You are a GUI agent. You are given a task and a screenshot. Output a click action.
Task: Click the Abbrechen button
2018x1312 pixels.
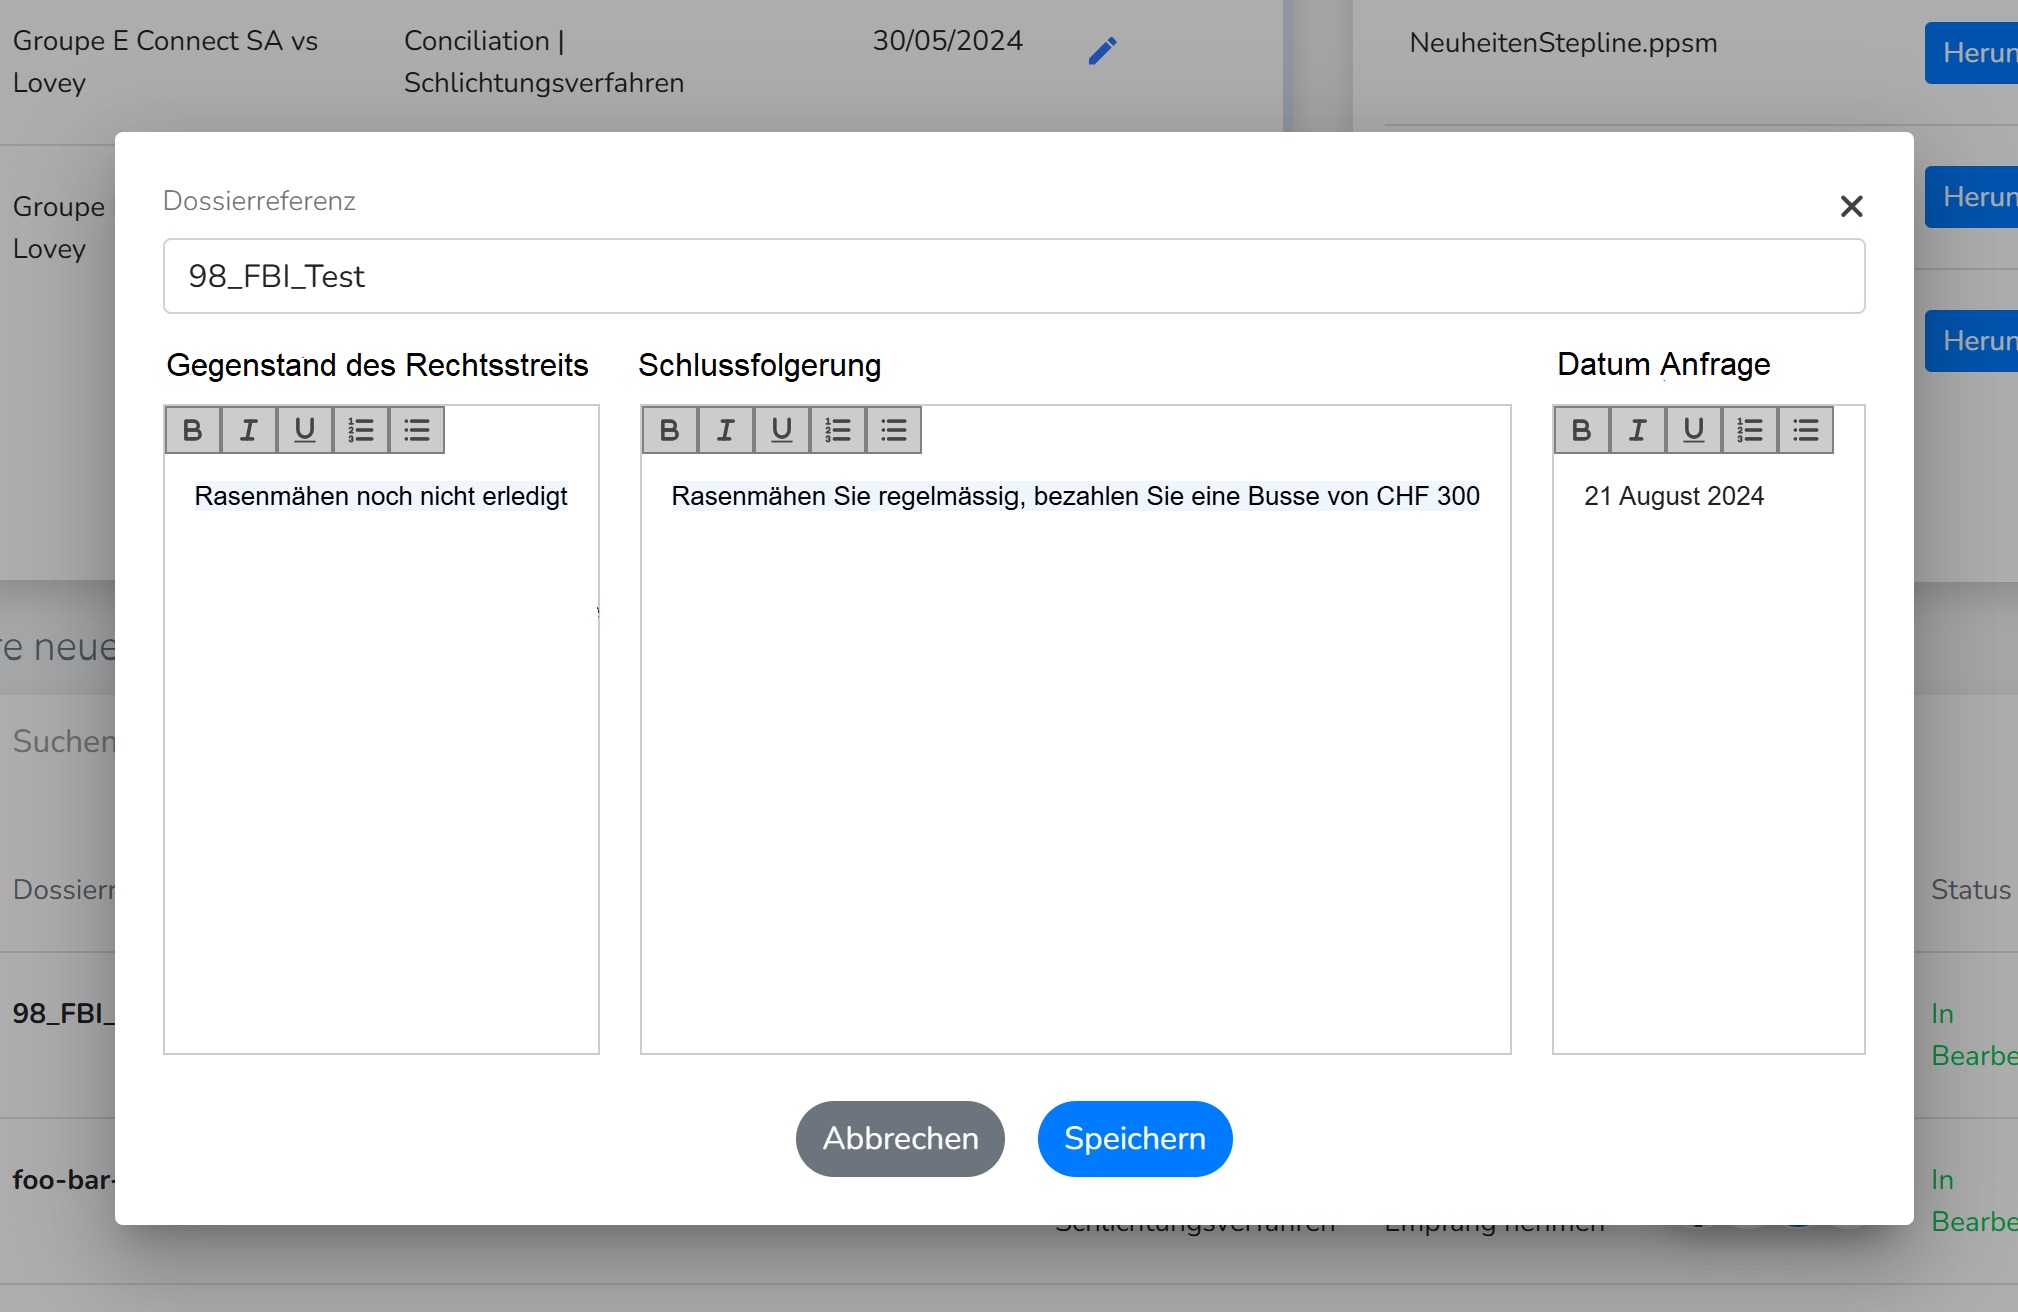900,1139
